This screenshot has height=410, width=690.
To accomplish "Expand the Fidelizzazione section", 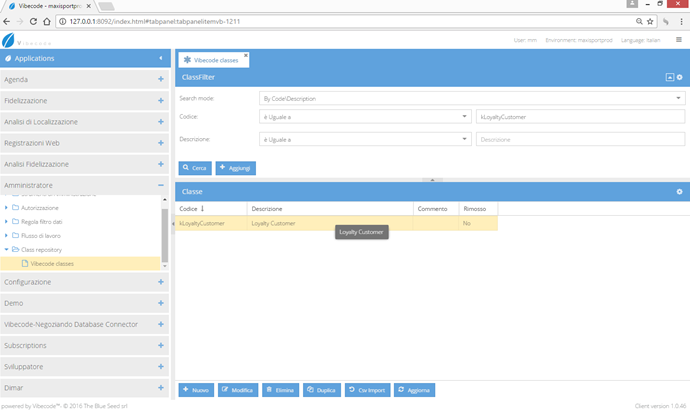I will click(161, 101).
